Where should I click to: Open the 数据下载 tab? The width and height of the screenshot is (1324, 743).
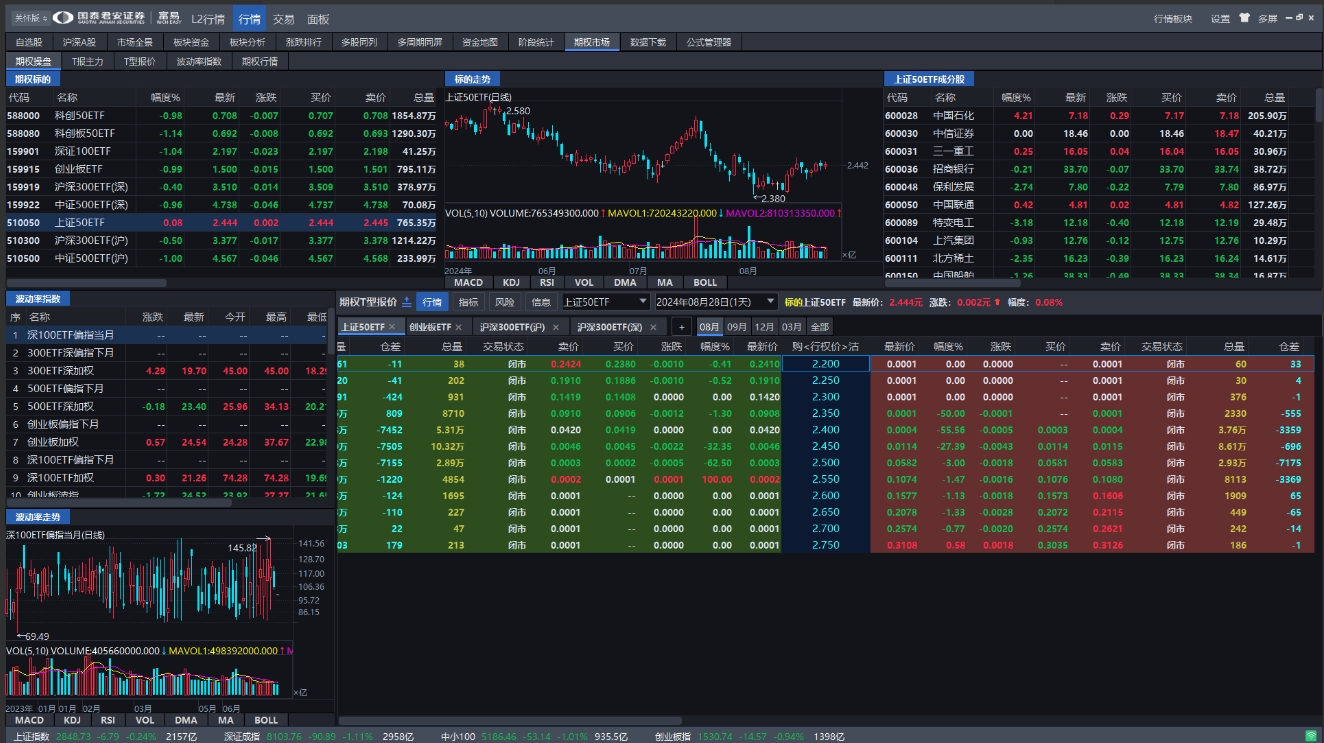tap(648, 42)
